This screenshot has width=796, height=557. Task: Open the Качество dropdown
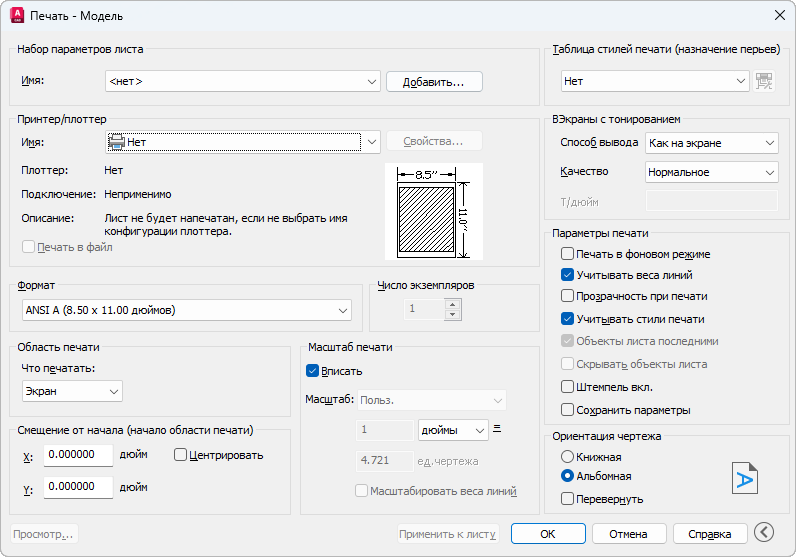[711, 172]
